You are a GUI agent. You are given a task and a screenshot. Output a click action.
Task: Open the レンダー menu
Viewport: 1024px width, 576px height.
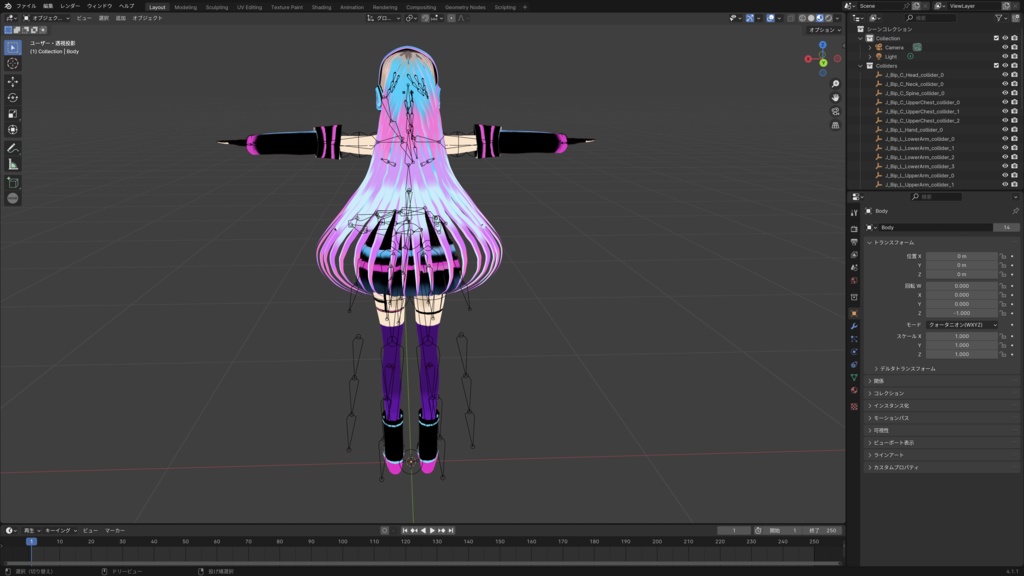[x=70, y=6]
